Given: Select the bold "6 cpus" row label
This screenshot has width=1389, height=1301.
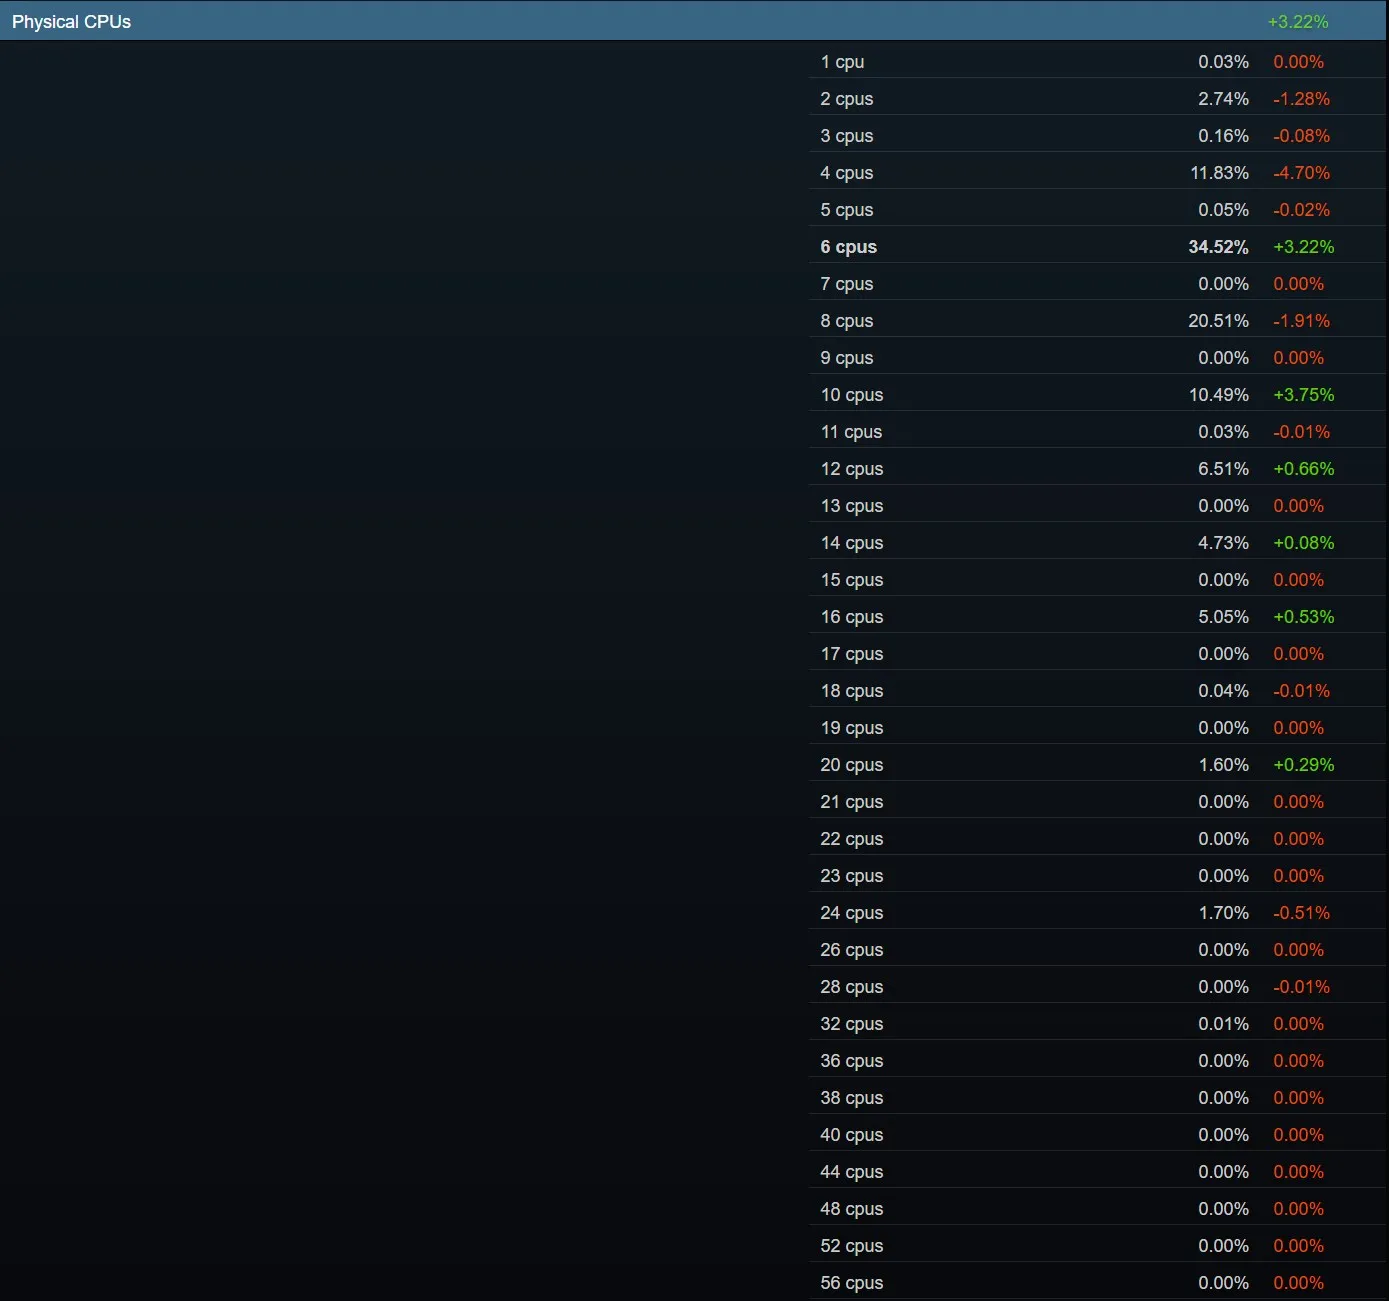Looking at the screenshot, I should pyautogui.click(x=848, y=247).
